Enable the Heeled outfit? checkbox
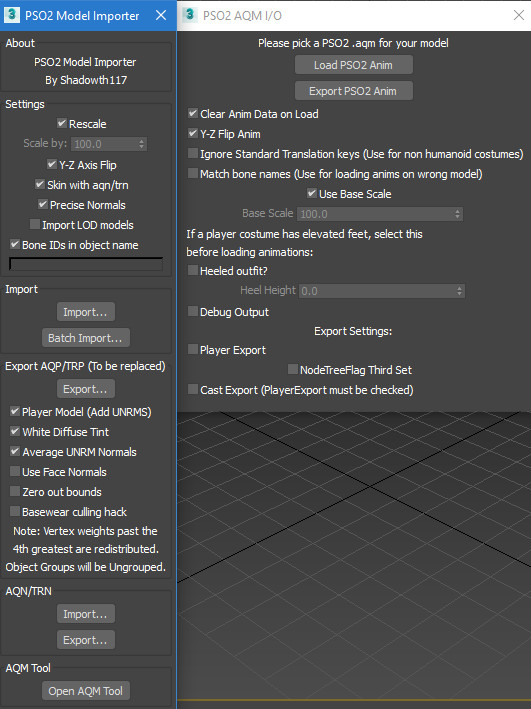531x709 pixels. (193, 270)
